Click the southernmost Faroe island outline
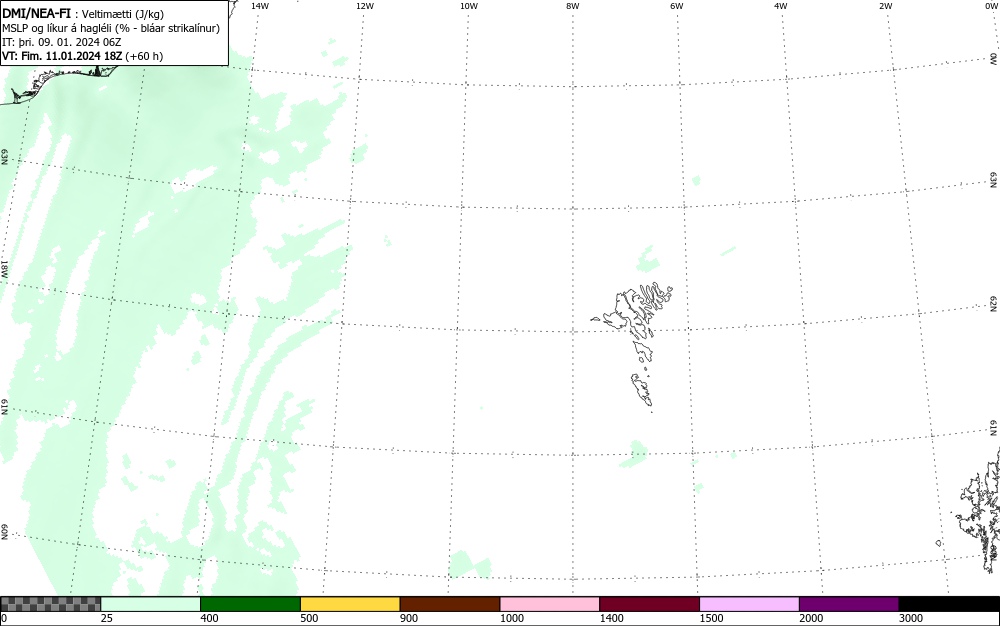This screenshot has width=1000, height=626. click(x=642, y=389)
